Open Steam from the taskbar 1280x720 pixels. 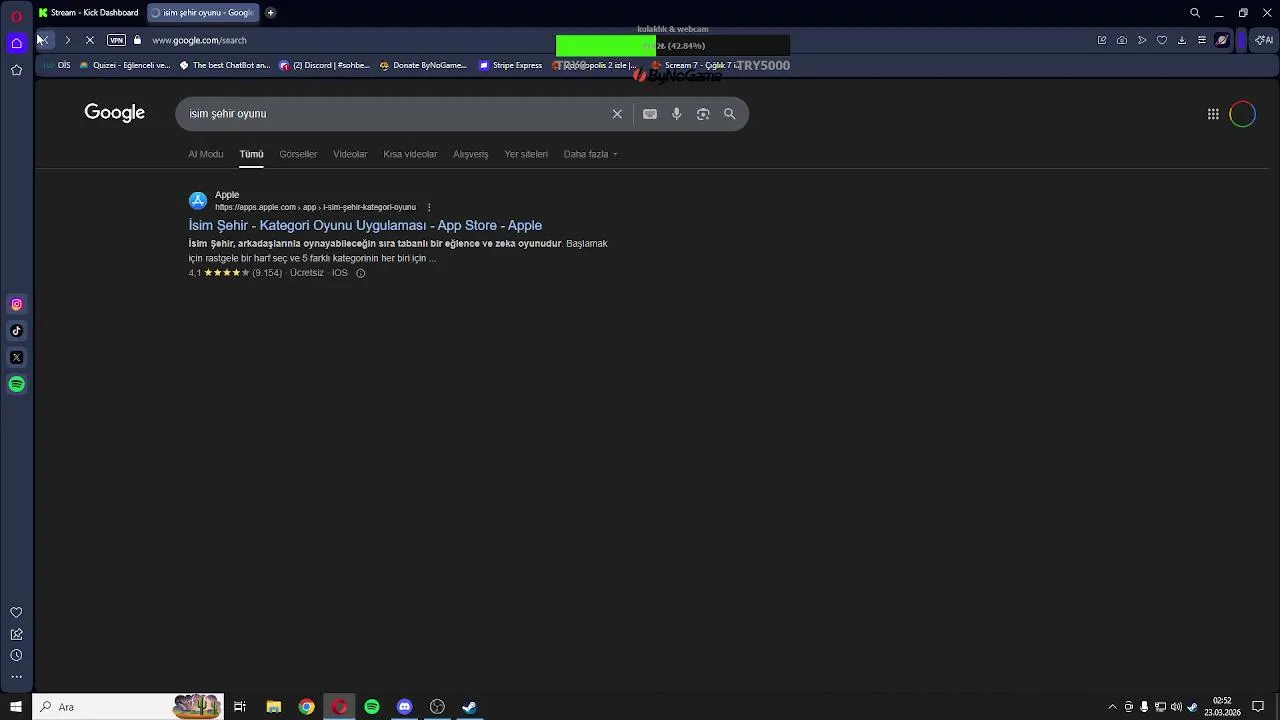point(469,707)
